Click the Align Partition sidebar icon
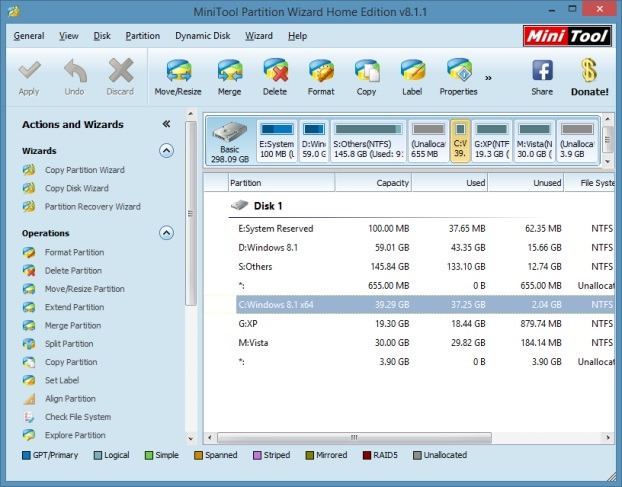 (29, 399)
